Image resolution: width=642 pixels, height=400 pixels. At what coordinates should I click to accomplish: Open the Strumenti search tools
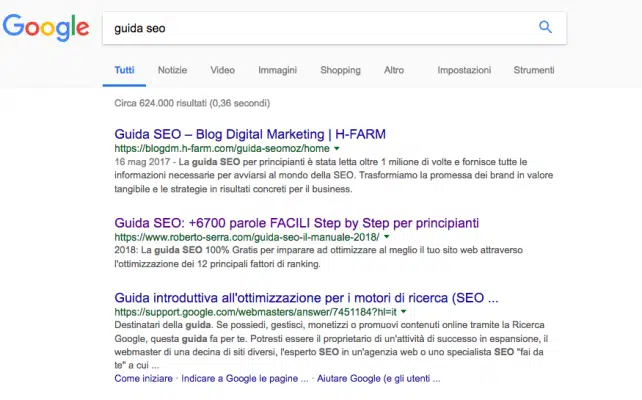(x=534, y=70)
